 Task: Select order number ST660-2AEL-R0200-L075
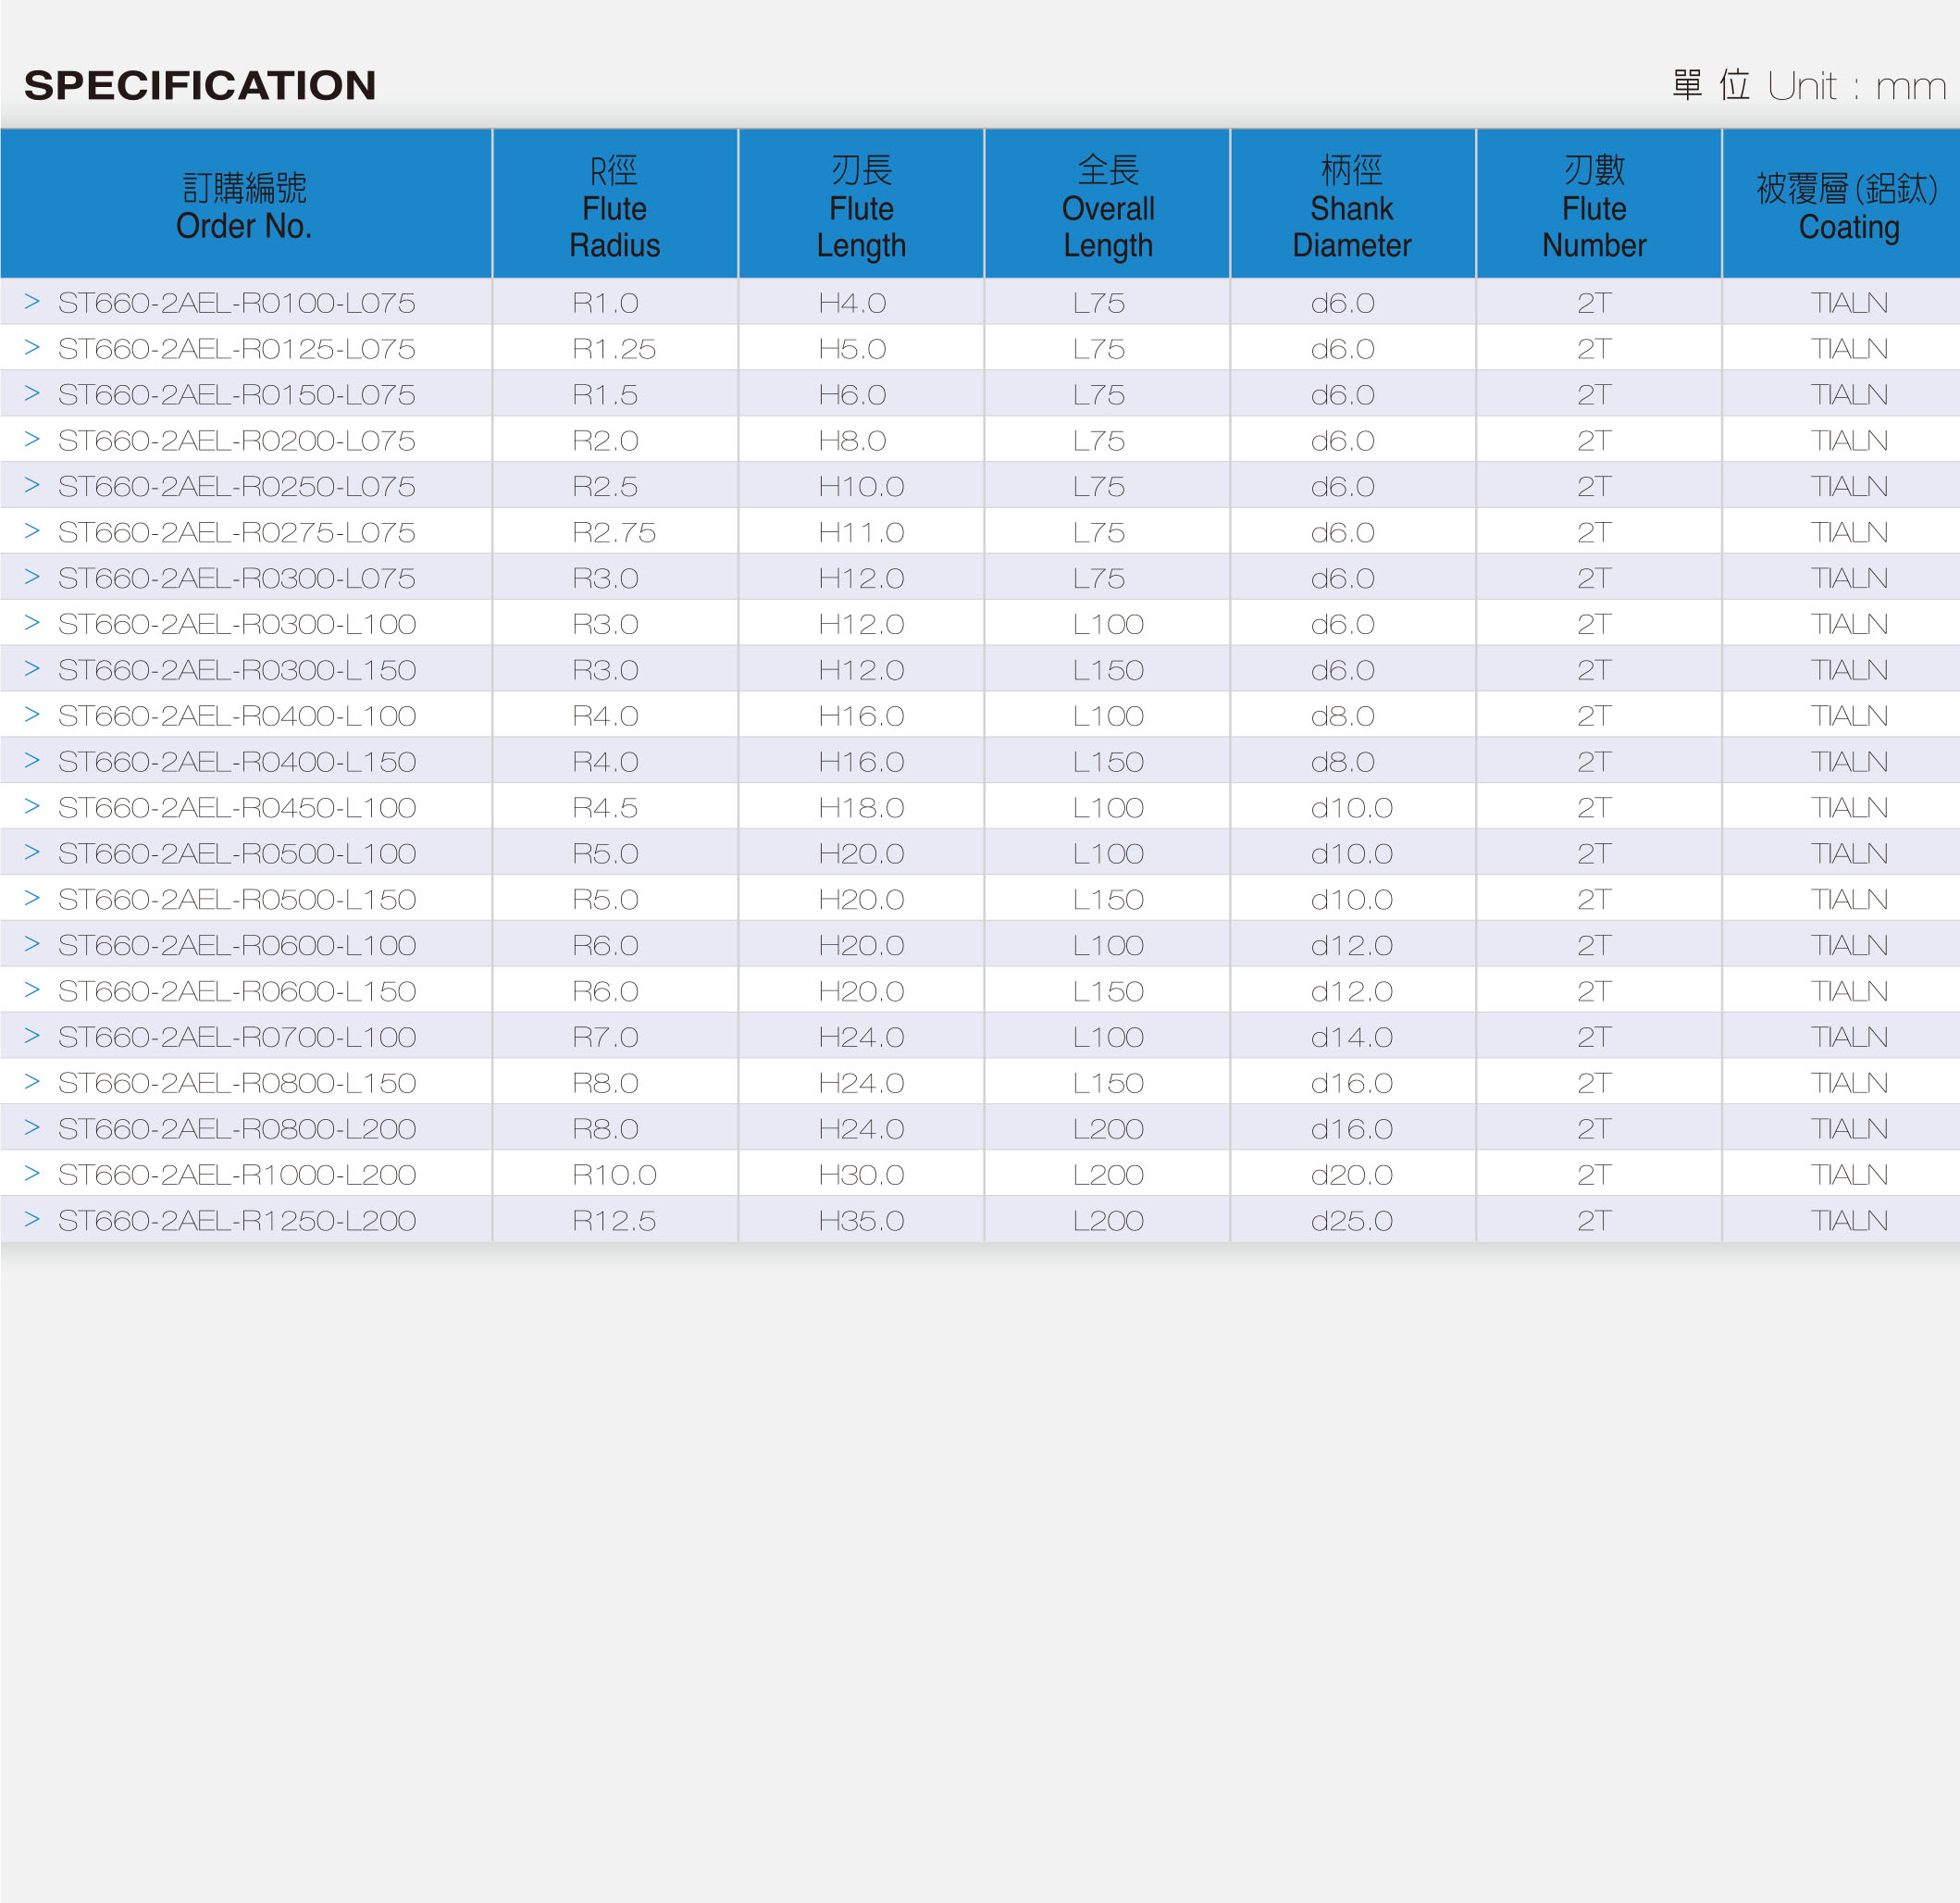pyautogui.click(x=237, y=441)
